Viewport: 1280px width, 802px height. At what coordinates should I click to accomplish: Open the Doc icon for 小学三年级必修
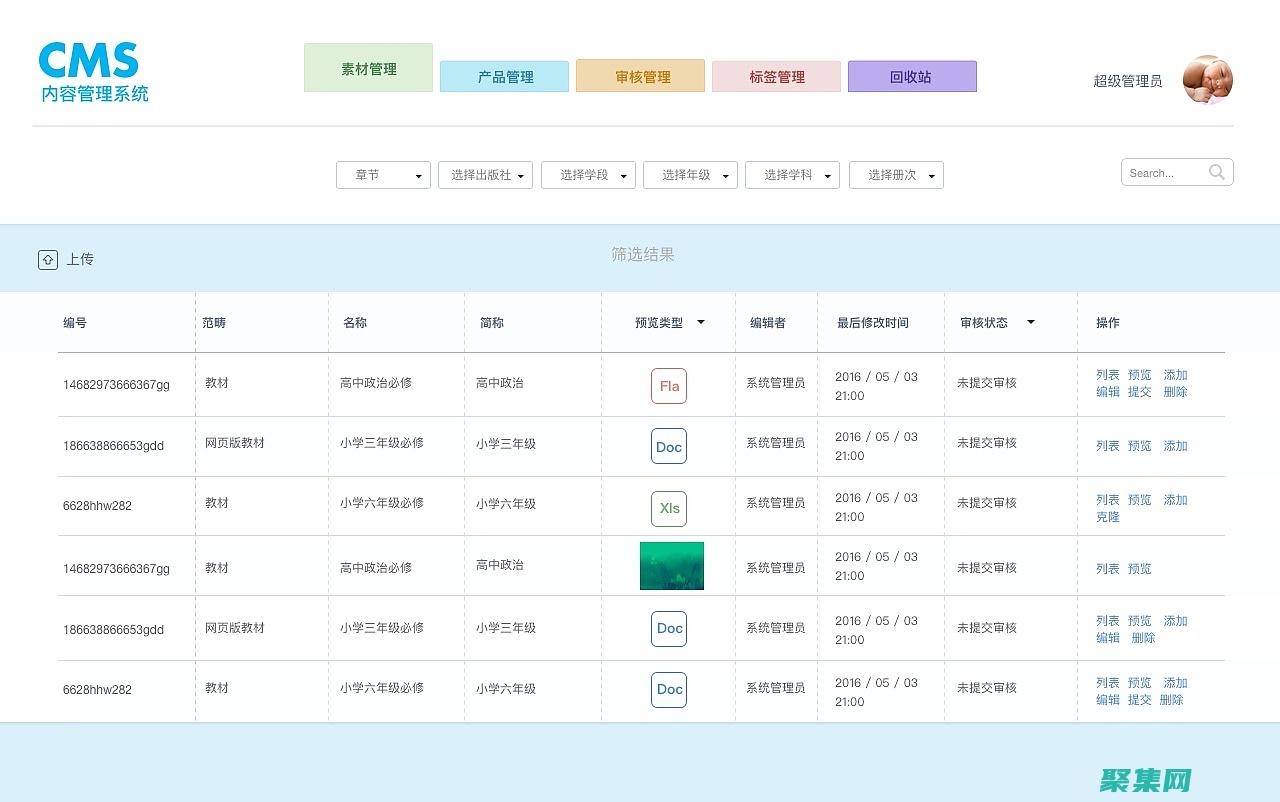click(x=669, y=447)
